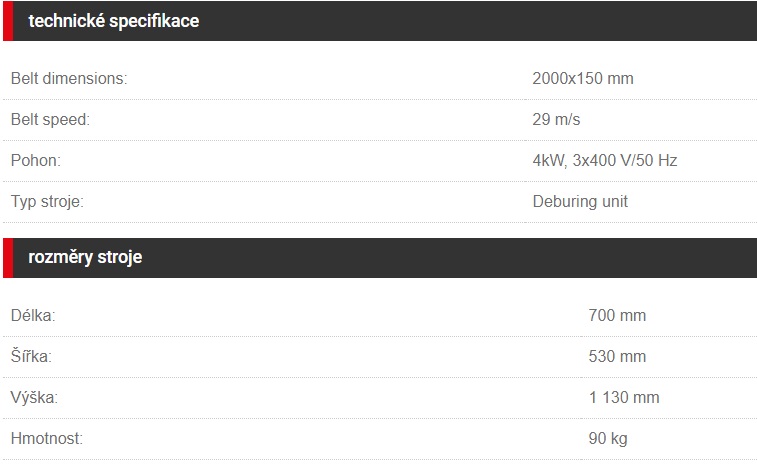Select the 90 kg weight value

pyautogui.click(x=608, y=438)
